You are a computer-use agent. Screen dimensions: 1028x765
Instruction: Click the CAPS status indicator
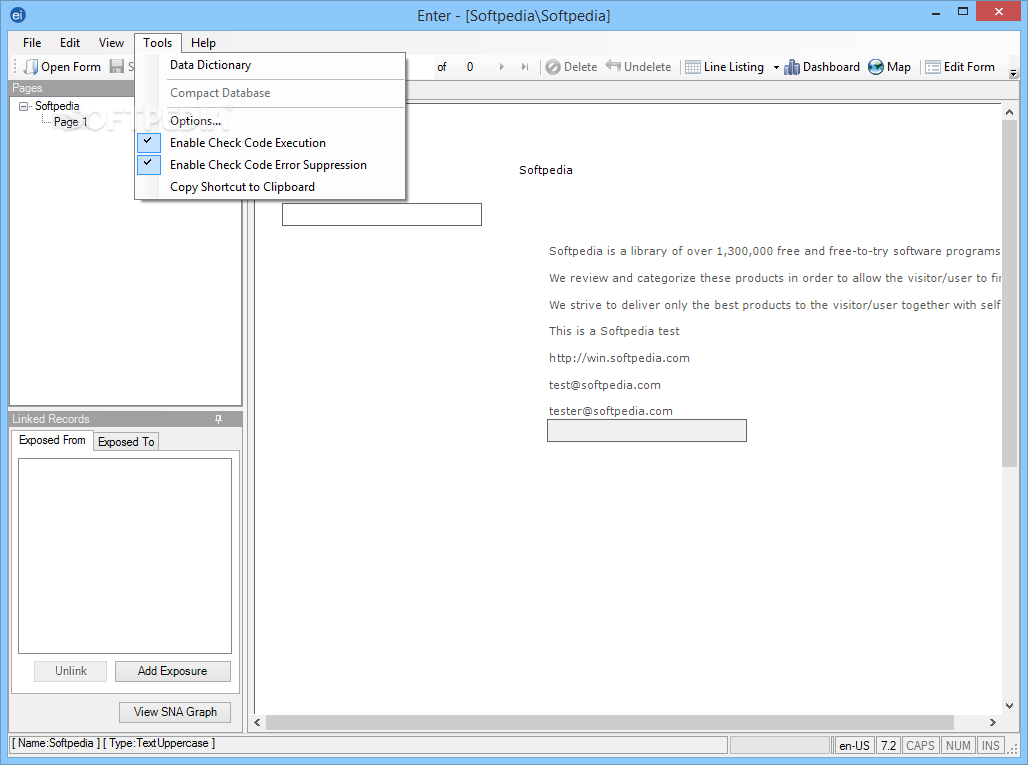[x=920, y=746]
